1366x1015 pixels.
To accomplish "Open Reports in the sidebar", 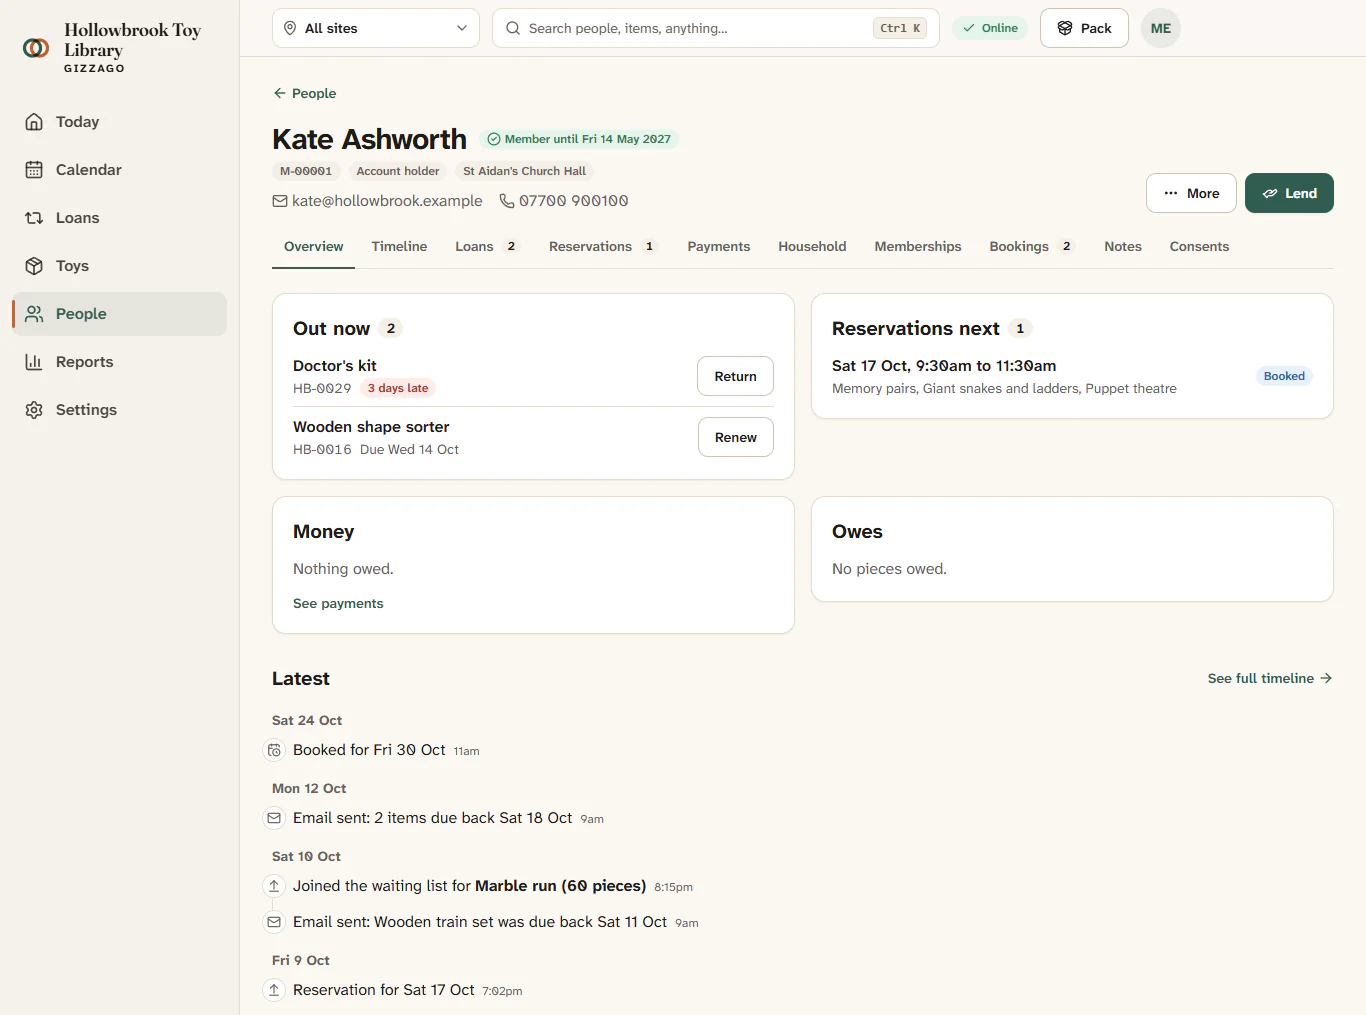I will [x=119, y=362].
